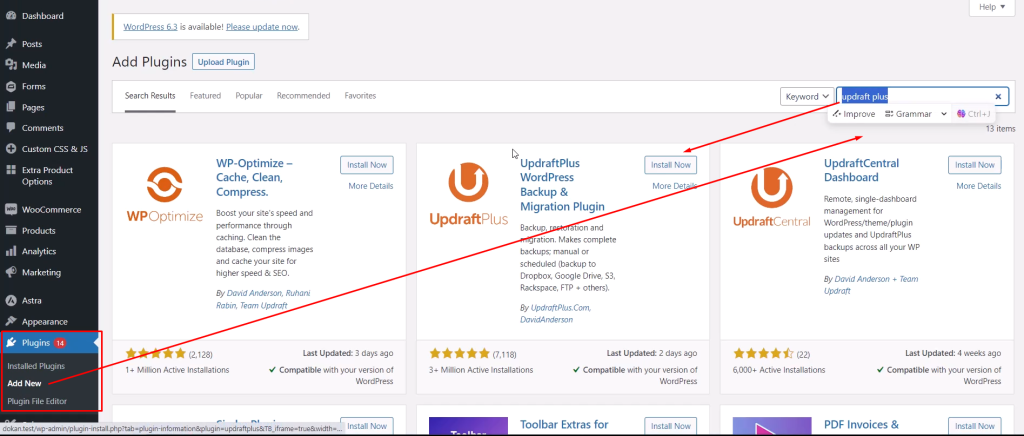The width and height of the screenshot is (1024, 436).
Task: Expand the Grammar options chevron
Action: pyautogui.click(x=943, y=114)
